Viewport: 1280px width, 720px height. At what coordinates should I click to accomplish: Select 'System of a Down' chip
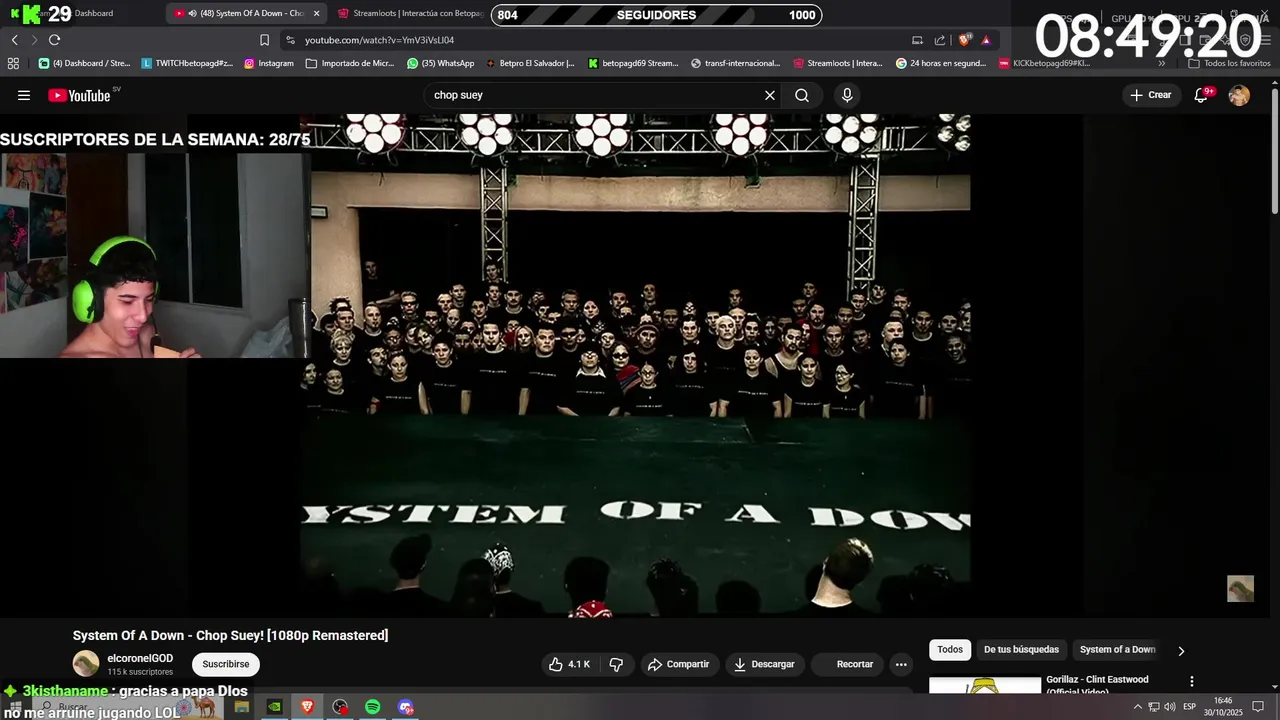[x=1117, y=649]
